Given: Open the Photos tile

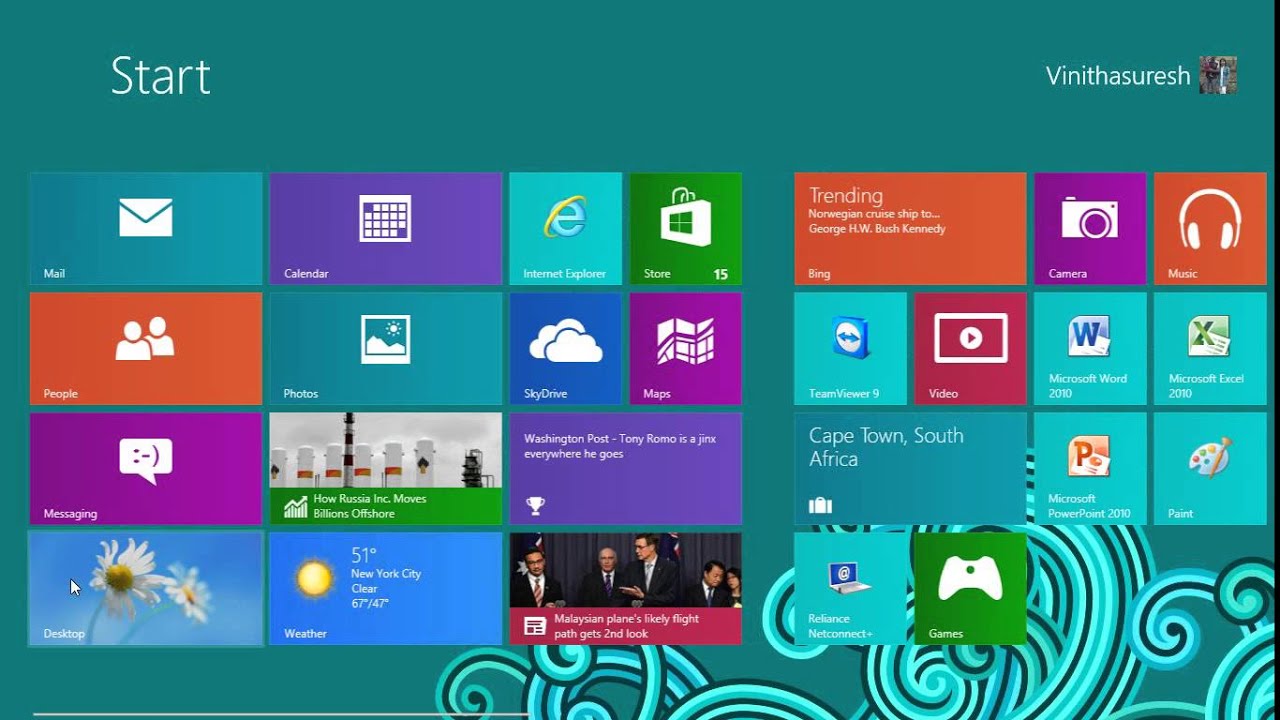Looking at the screenshot, I should 386,349.
